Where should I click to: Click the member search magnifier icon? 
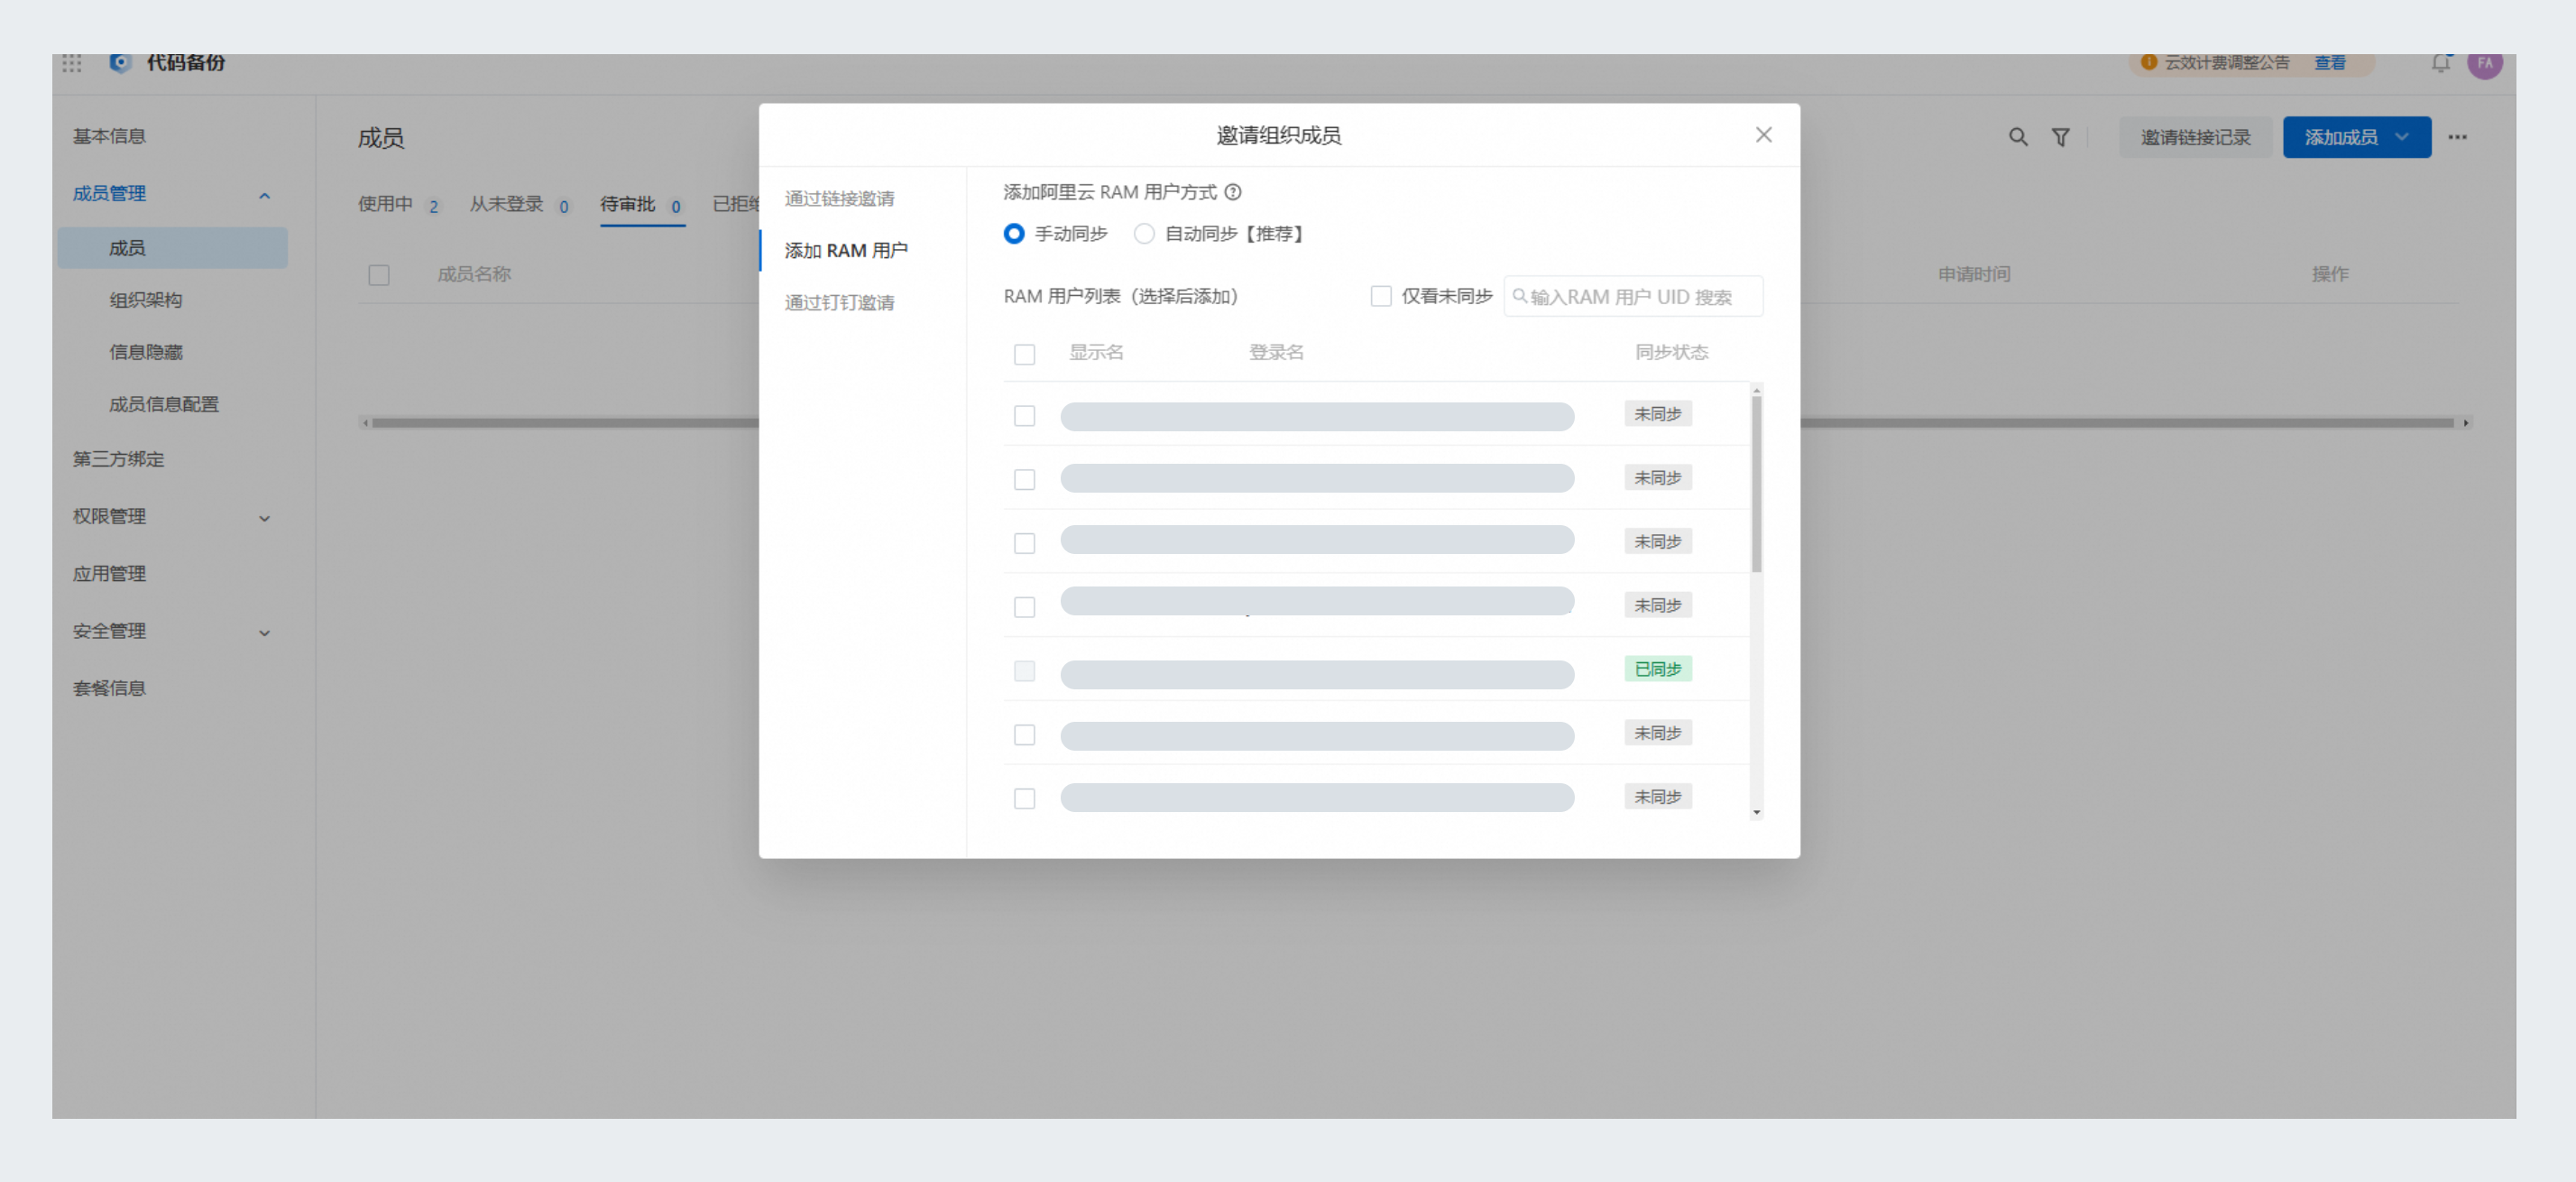[x=2018, y=137]
